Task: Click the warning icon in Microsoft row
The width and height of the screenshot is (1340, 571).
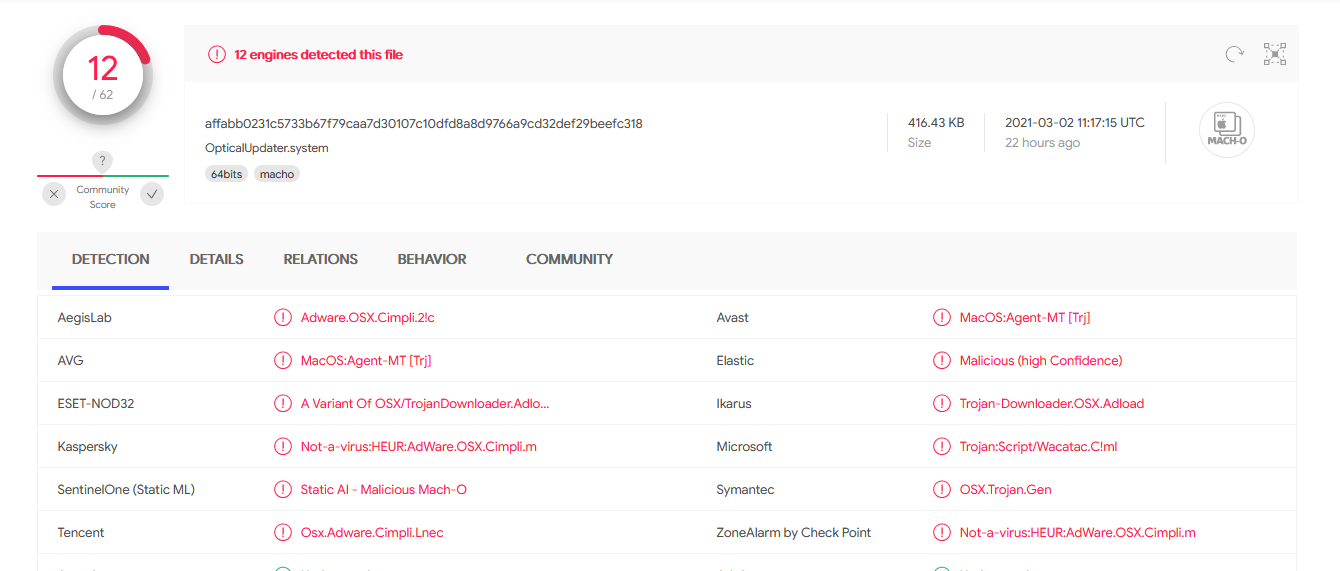Action: coord(942,447)
